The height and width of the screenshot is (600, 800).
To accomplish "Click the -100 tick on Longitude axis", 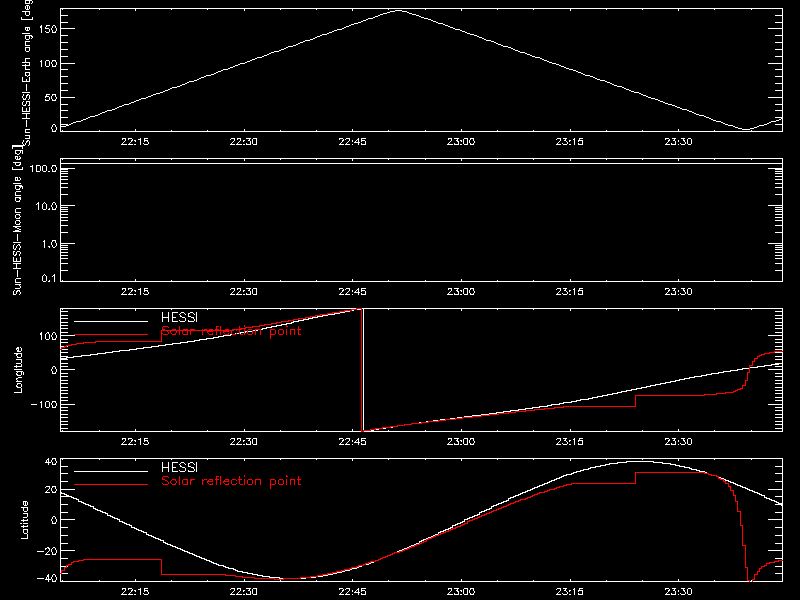I will [44, 405].
